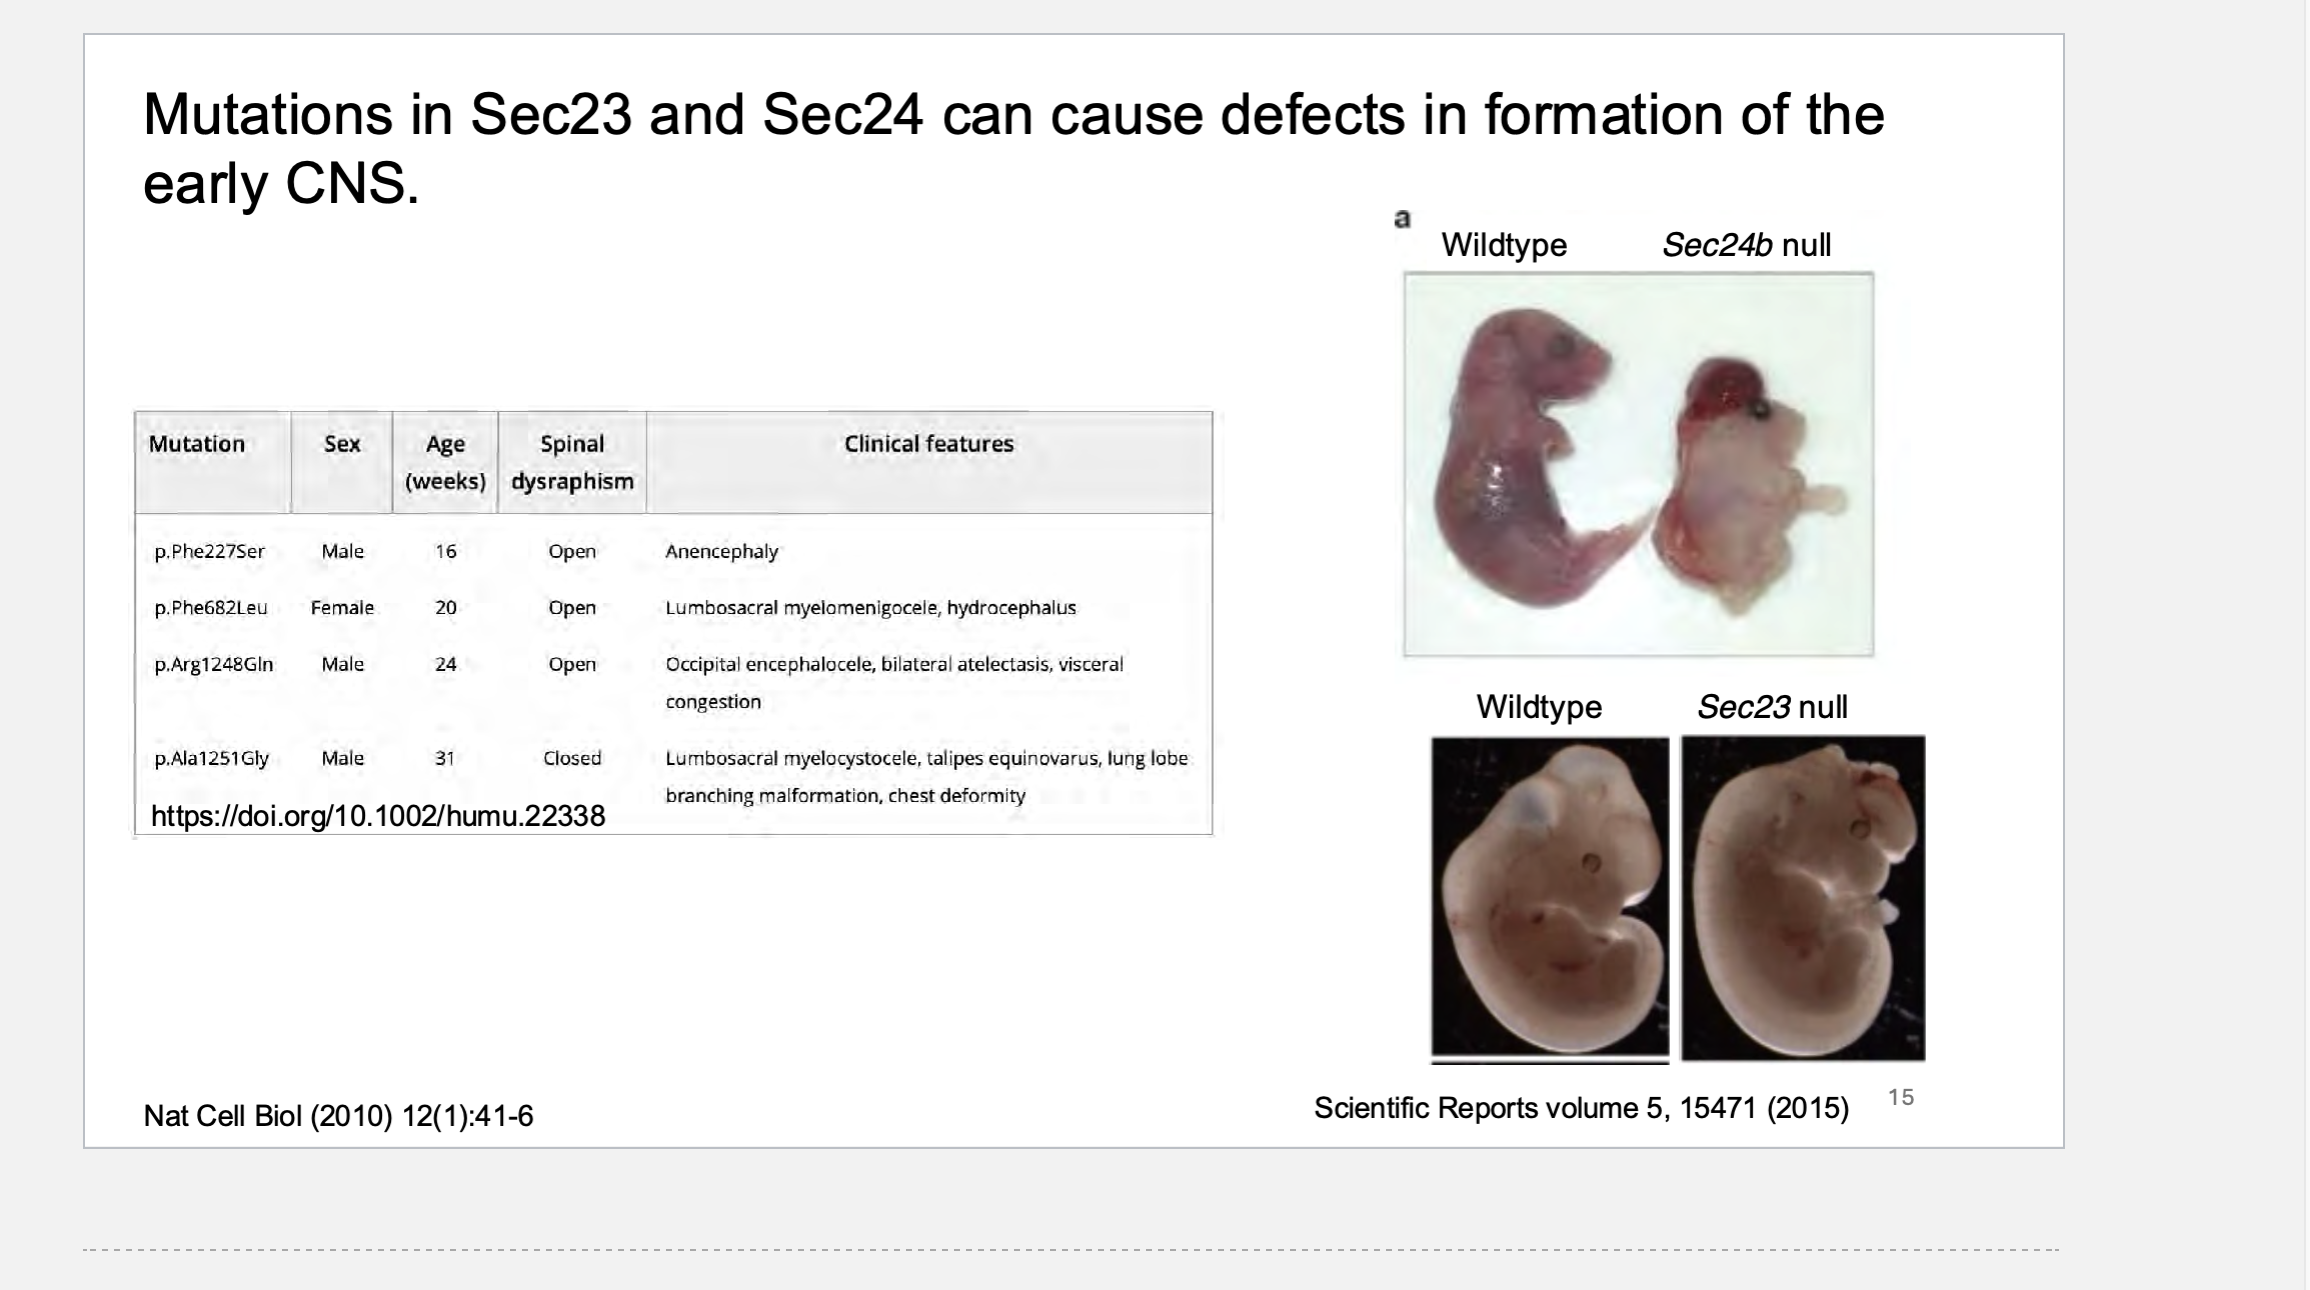Click the Wildtype and Sec24b null pup image
Image resolution: width=2310 pixels, height=1290 pixels.
coord(1638,464)
